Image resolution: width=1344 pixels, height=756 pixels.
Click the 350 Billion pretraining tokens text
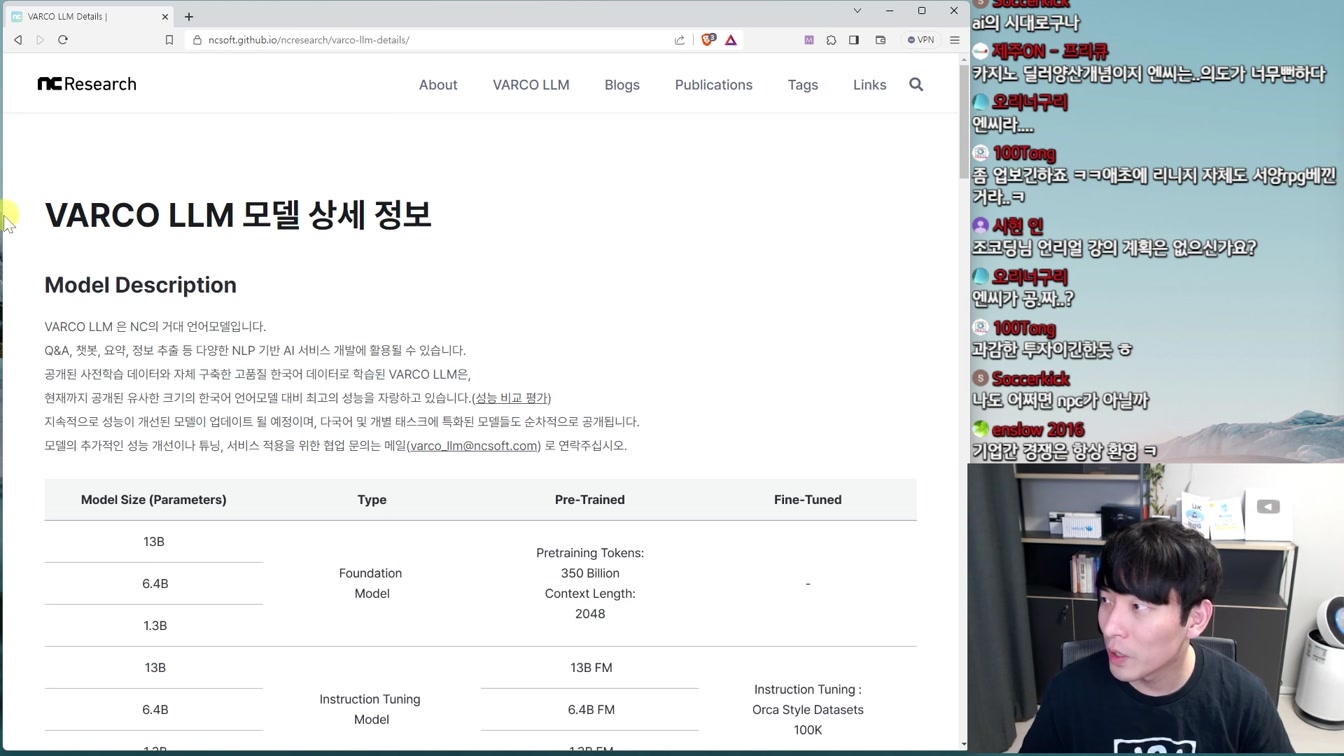point(590,573)
